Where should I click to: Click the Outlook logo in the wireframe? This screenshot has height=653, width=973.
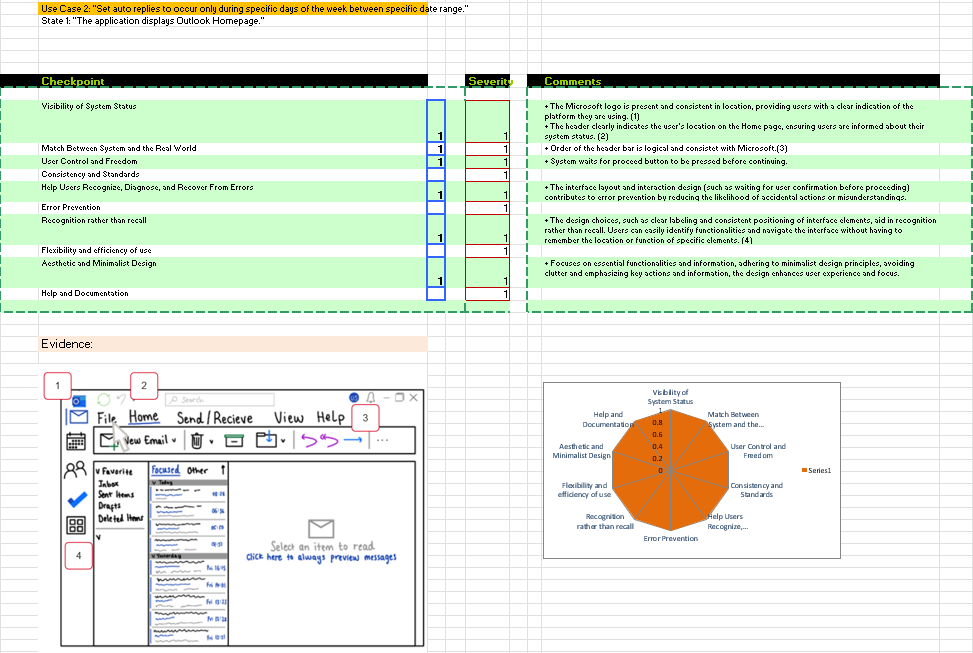(79, 400)
